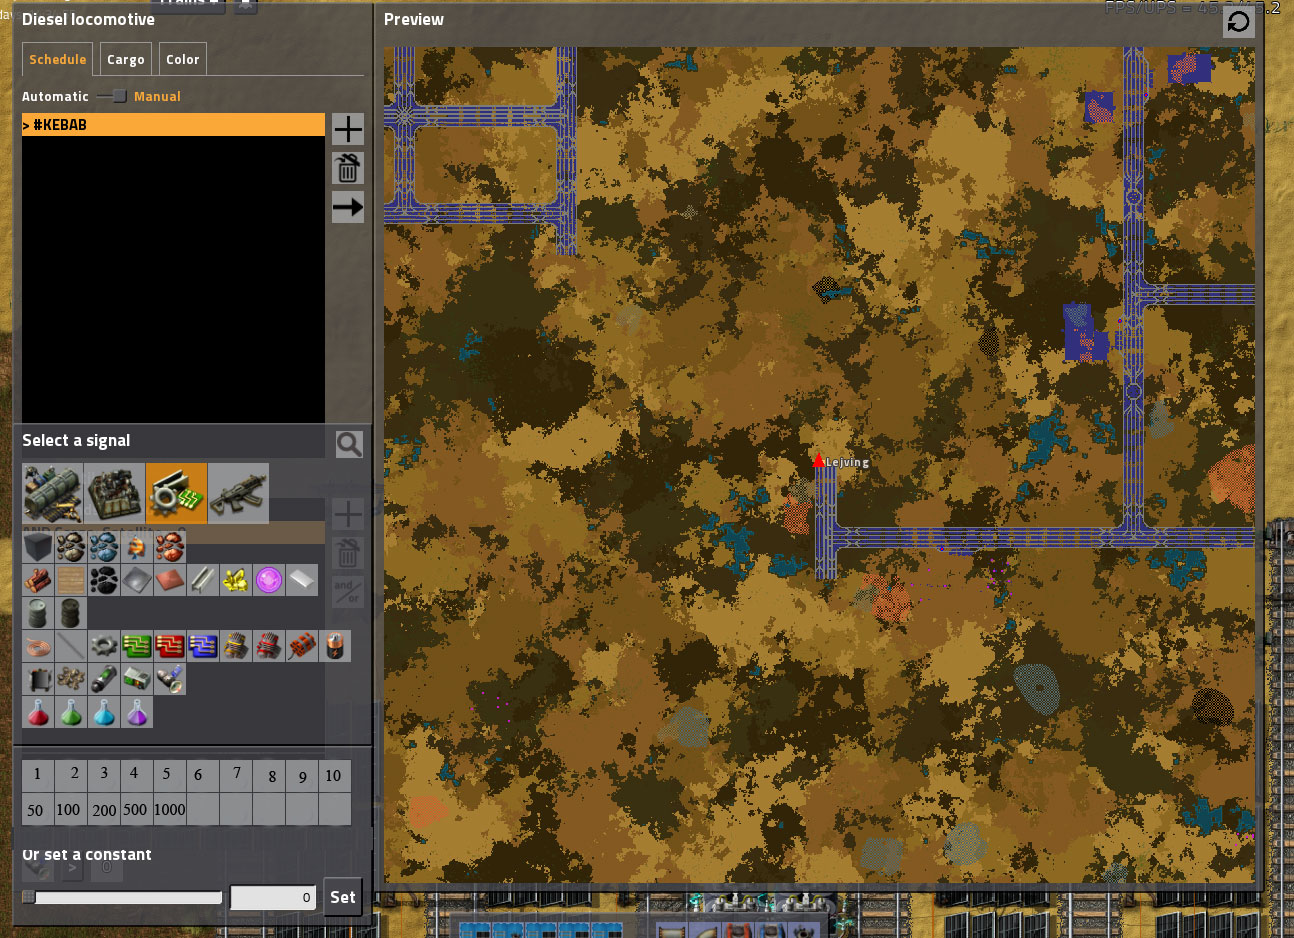Pick the constant value 1
Image resolution: width=1294 pixels, height=938 pixels.
[38, 775]
